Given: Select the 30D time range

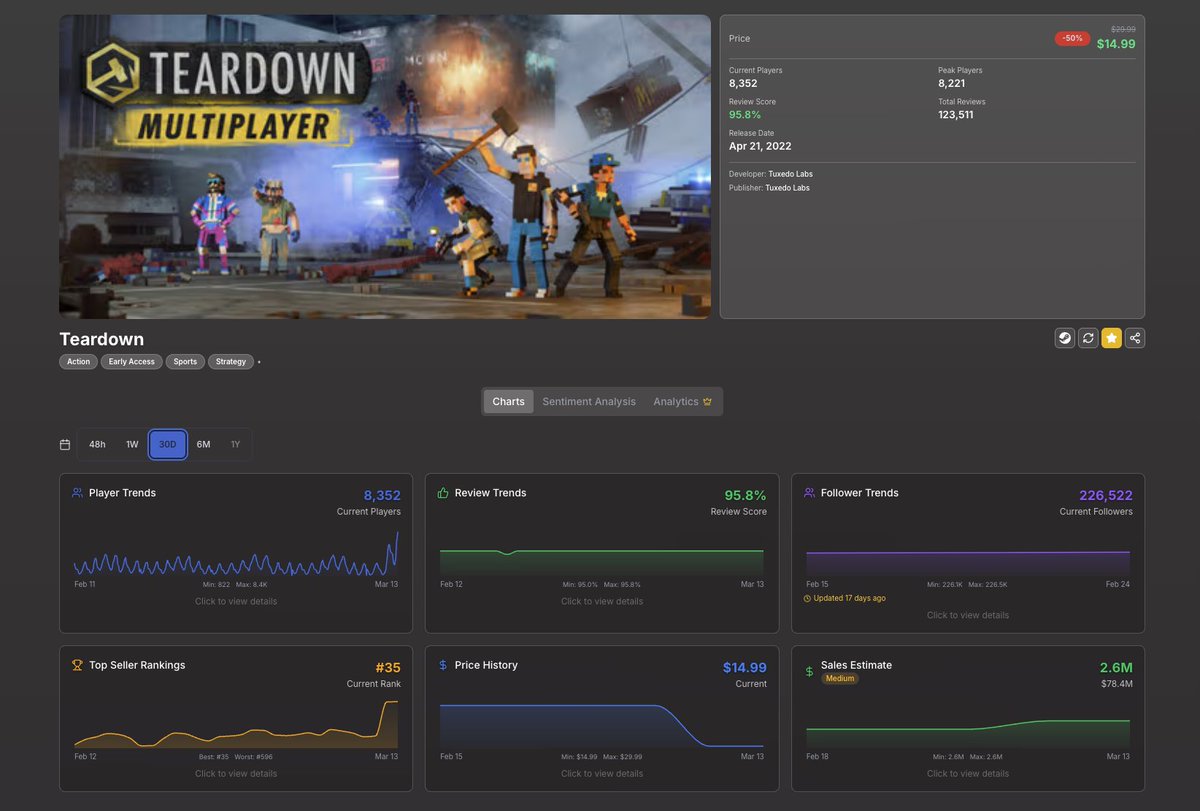Looking at the screenshot, I should 168,445.
